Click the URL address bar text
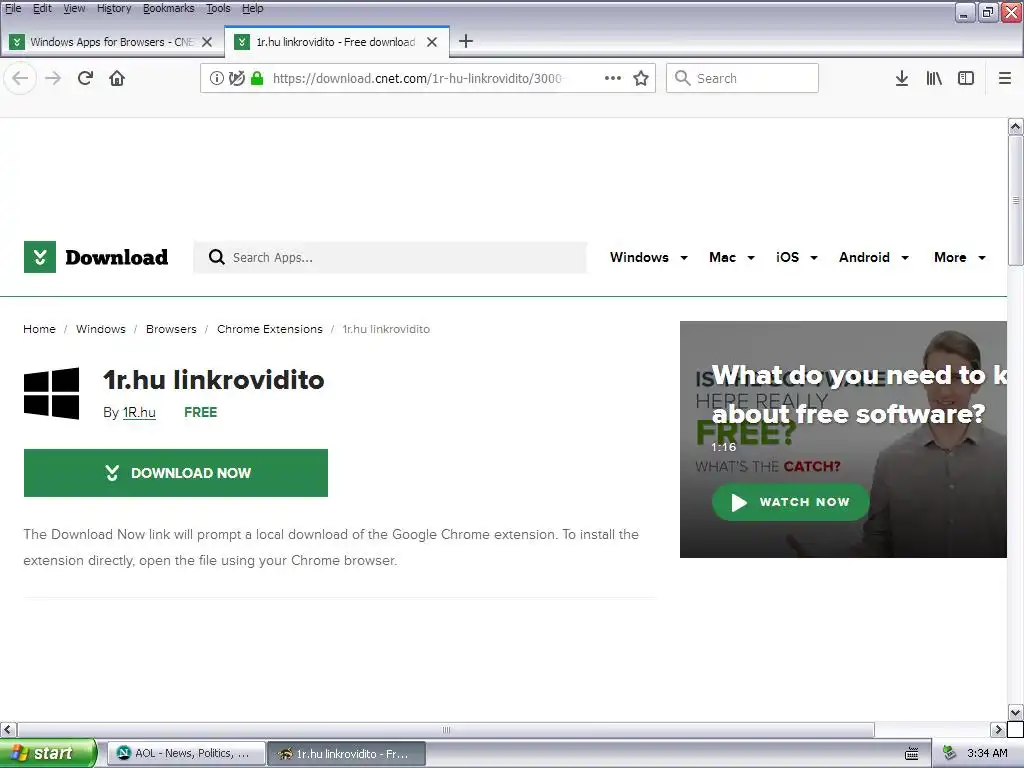This screenshot has height=768, width=1024. pyautogui.click(x=417, y=78)
